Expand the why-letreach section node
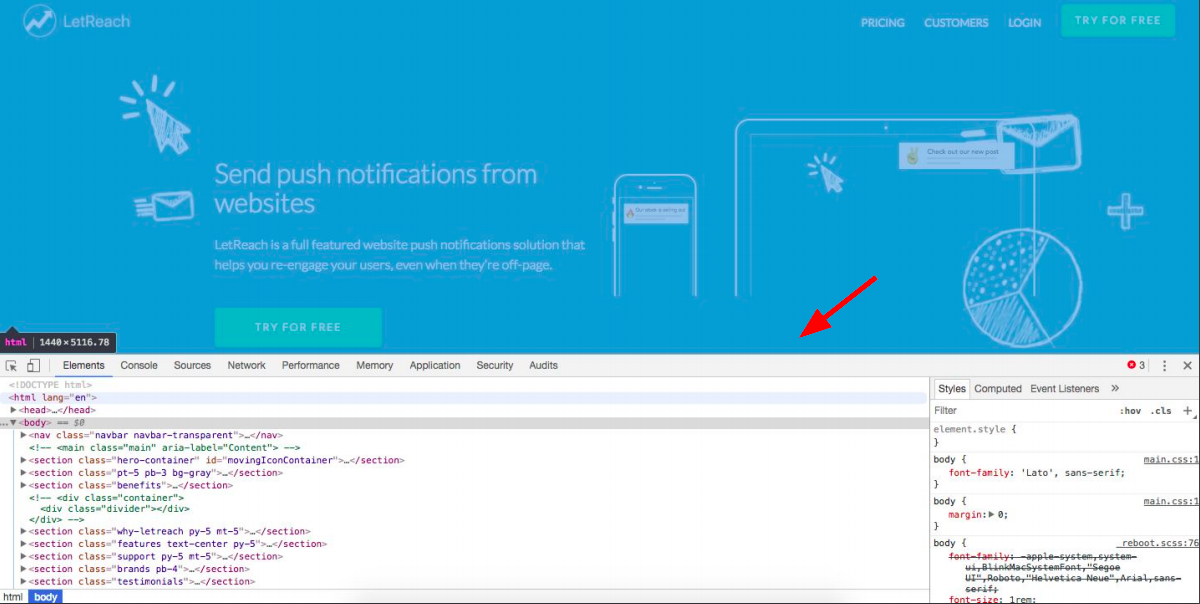The image size is (1200, 604). [x=23, y=532]
